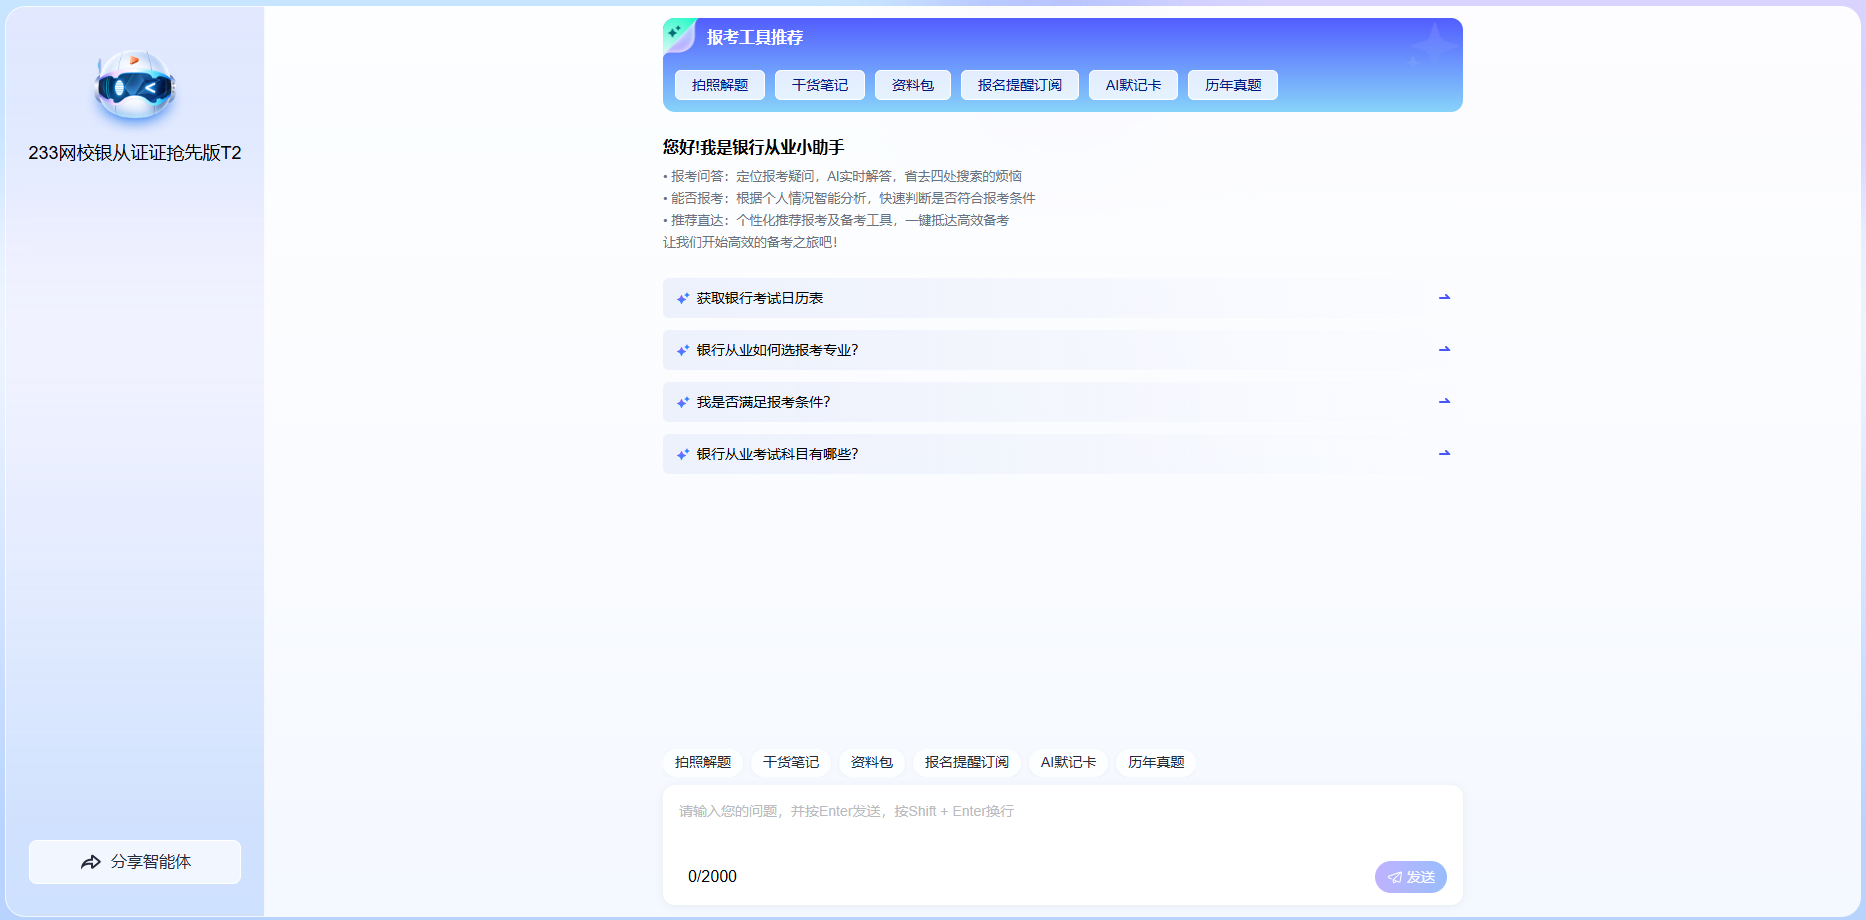Viewport: 1866px width, 920px height.
Task: Expand the question 获取银行考试日历表 via its arrow
Action: point(1444,297)
